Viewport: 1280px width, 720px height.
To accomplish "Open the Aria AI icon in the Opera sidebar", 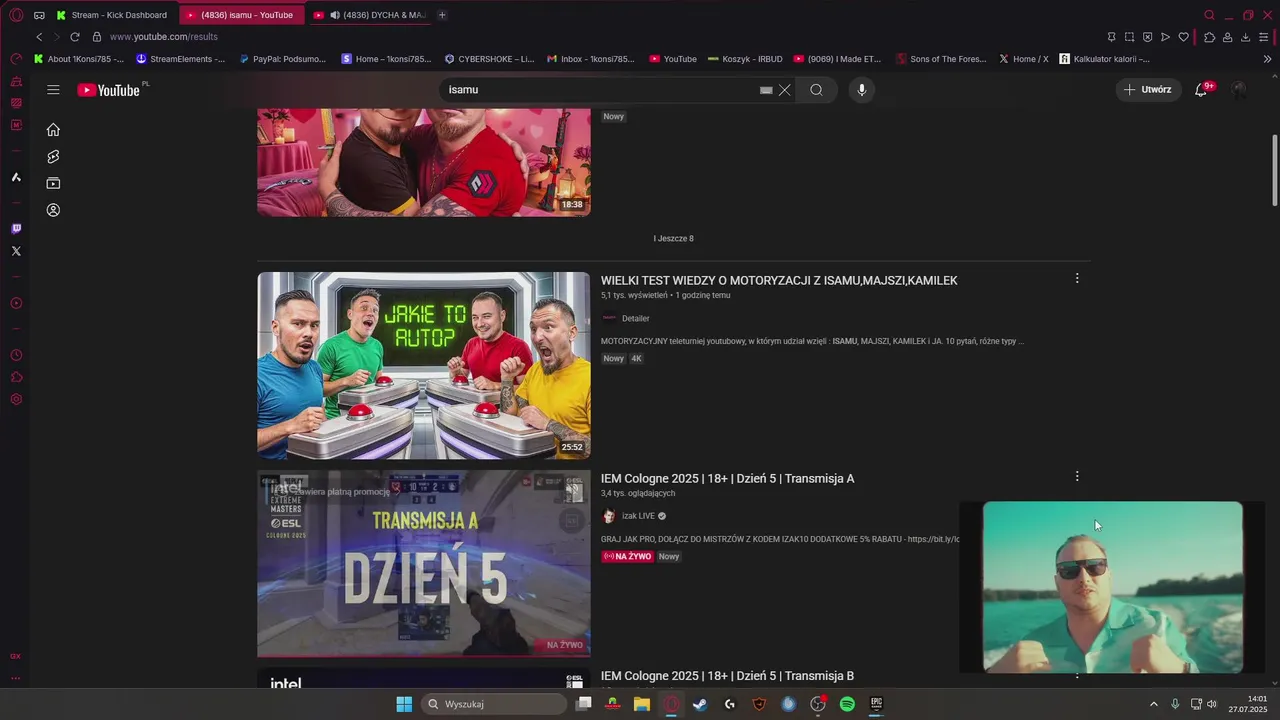I will [16, 177].
